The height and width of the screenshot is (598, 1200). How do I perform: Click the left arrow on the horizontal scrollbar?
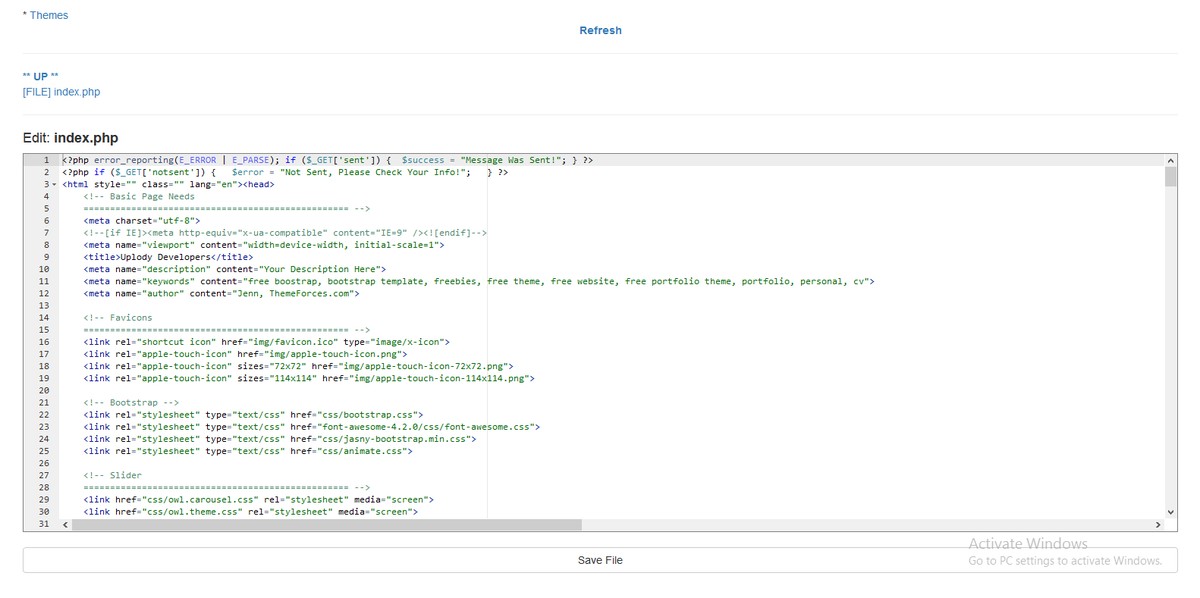click(64, 523)
